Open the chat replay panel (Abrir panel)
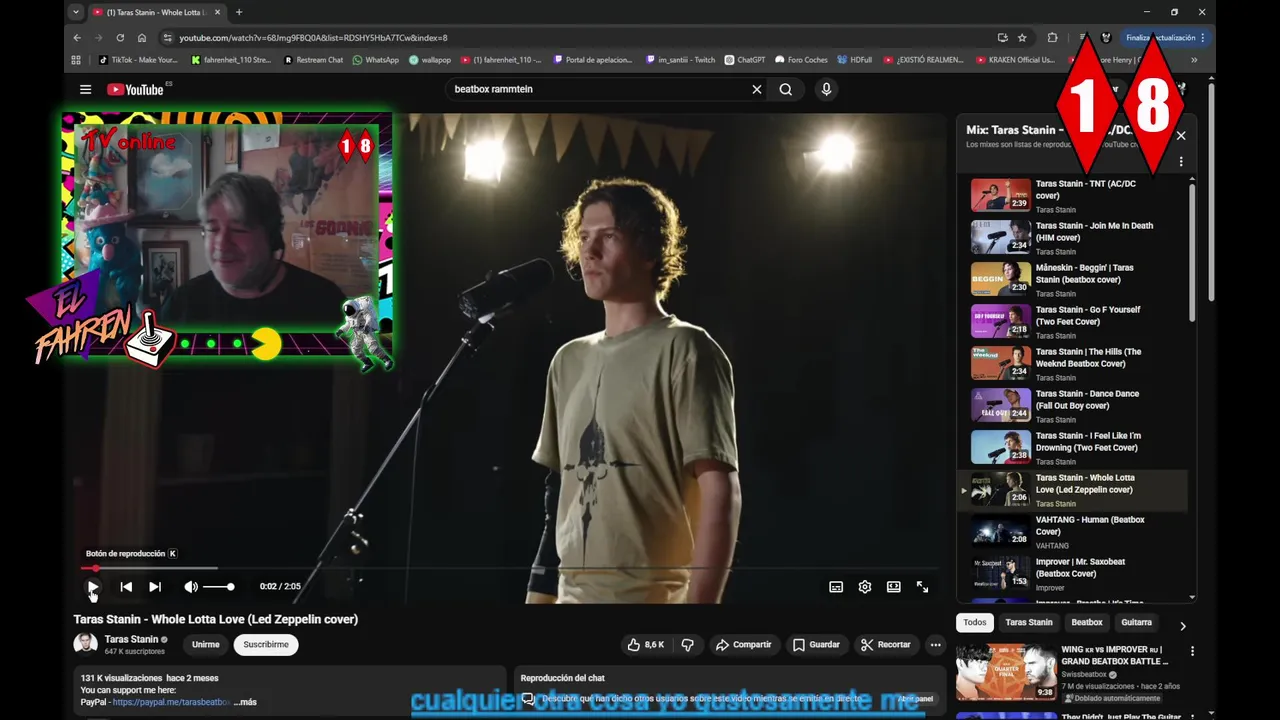The height and width of the screenshot is (720, 1280). coord(915,699)
